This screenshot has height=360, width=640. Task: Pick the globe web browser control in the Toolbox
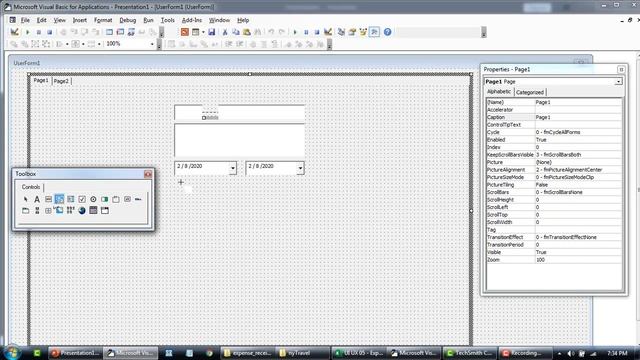(x=82, y=211)
